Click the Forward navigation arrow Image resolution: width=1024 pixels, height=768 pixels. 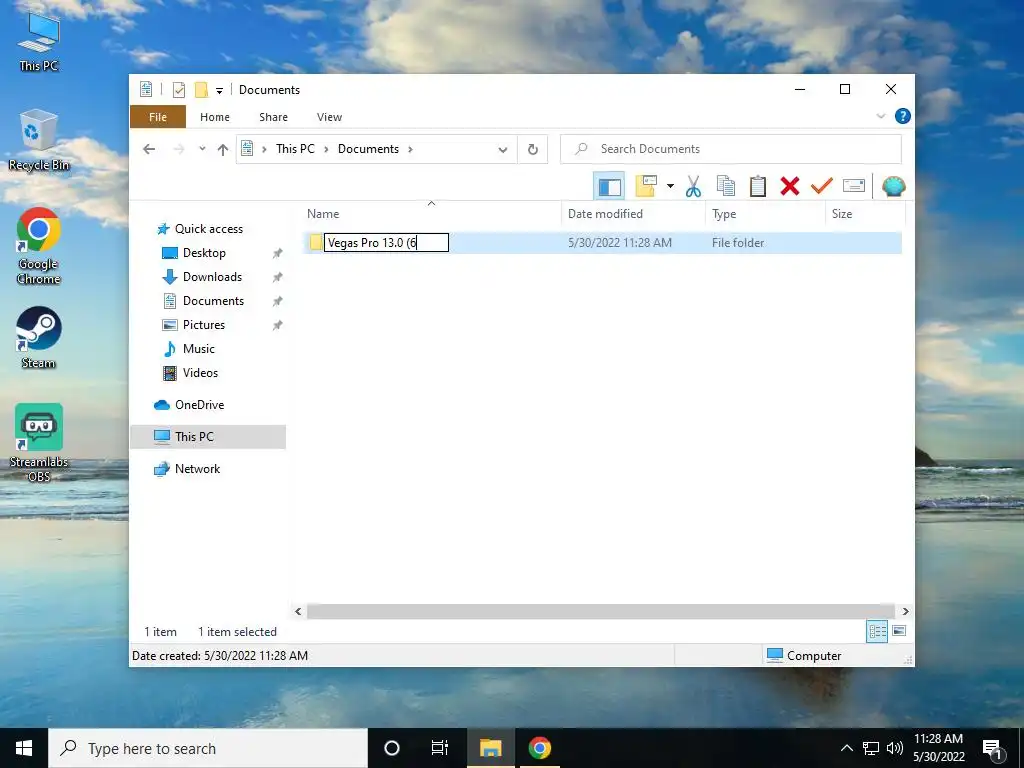[x=179, y=149]
